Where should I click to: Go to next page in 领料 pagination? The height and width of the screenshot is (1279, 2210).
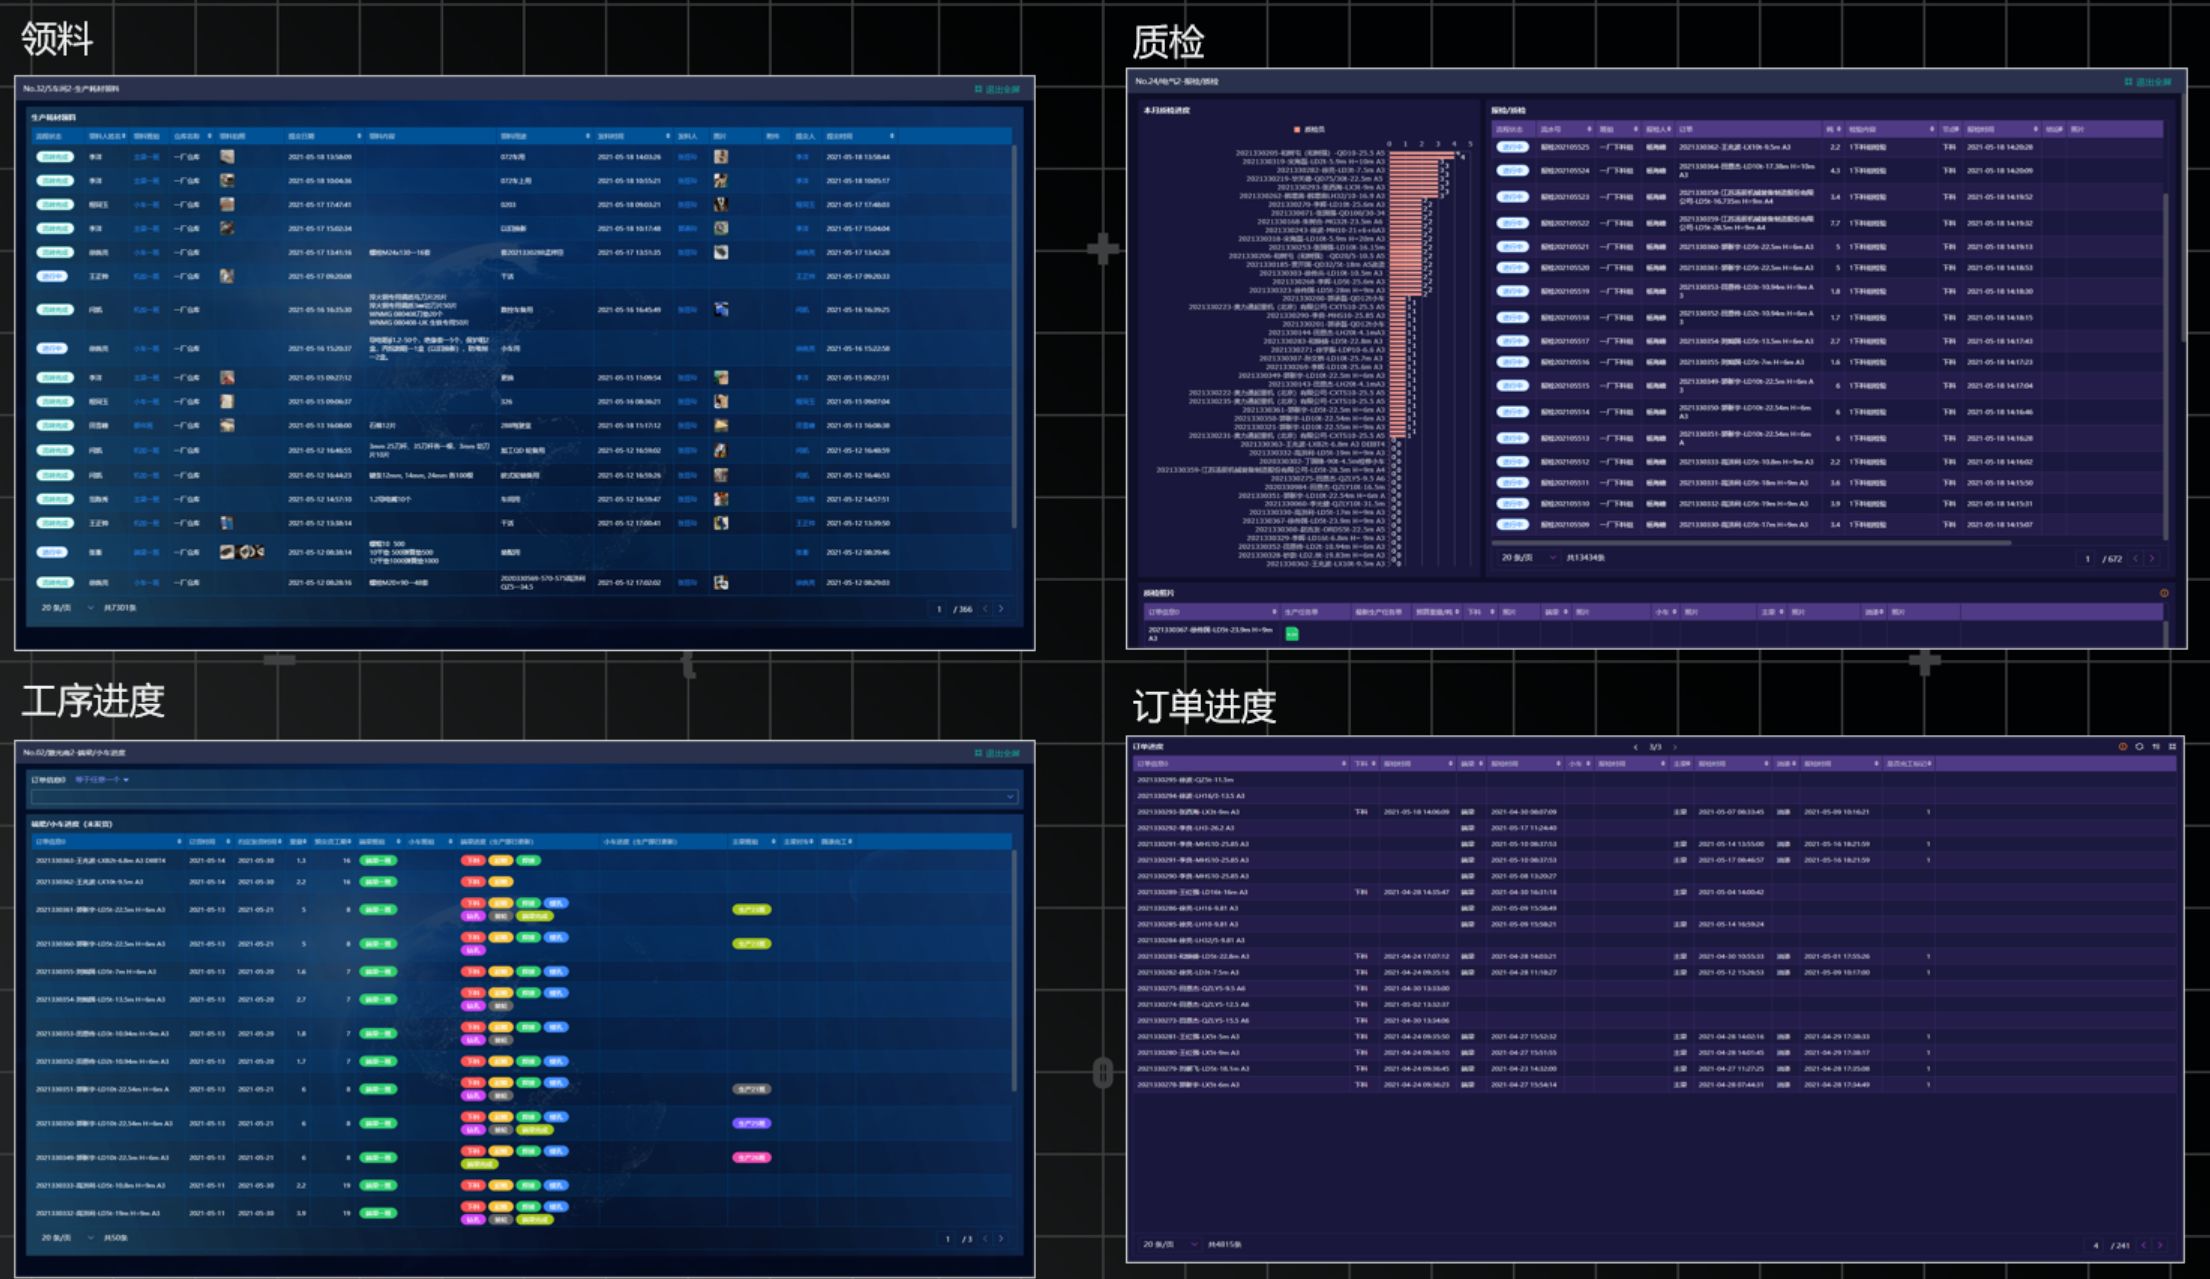pyautogui.click(x=1001, y=608)
